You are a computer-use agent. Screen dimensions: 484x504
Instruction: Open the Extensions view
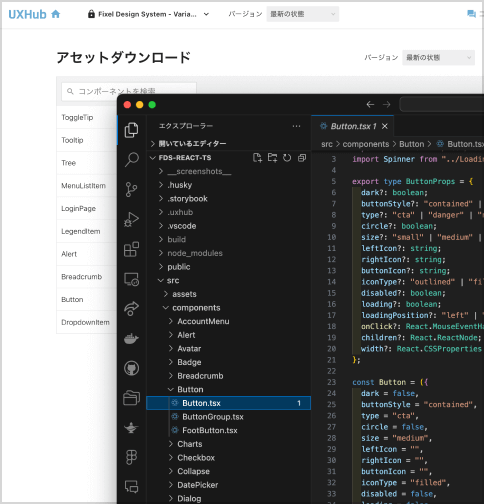click(x=131, y=249)
